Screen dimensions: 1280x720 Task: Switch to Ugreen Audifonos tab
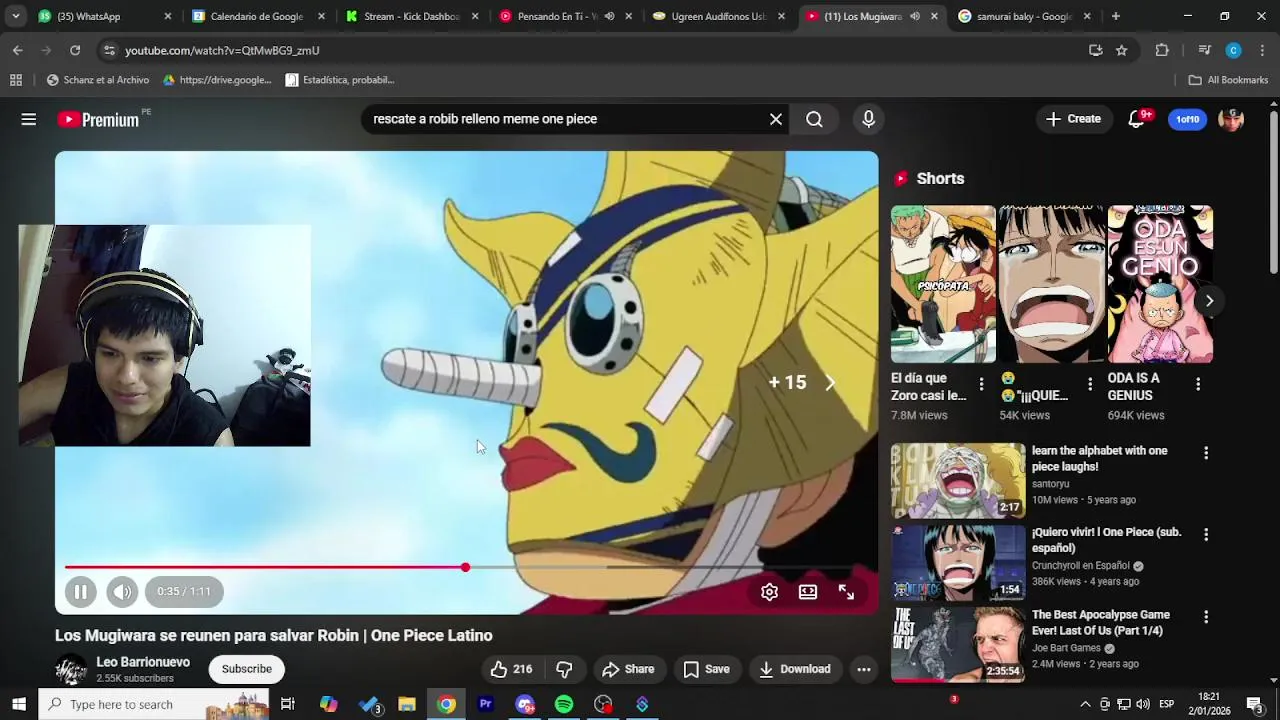(719, 16)
